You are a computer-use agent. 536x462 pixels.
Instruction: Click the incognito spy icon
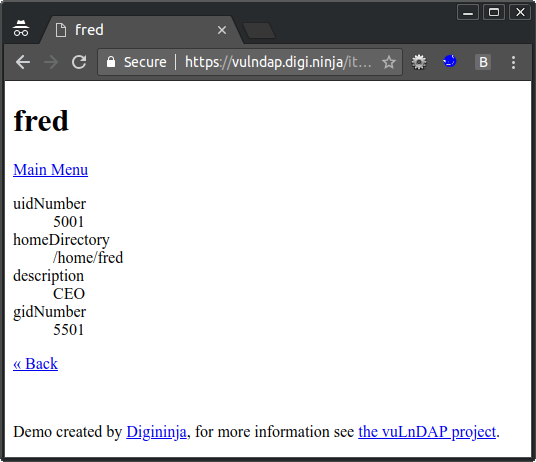pyautogui.click(x=21, y=28)
